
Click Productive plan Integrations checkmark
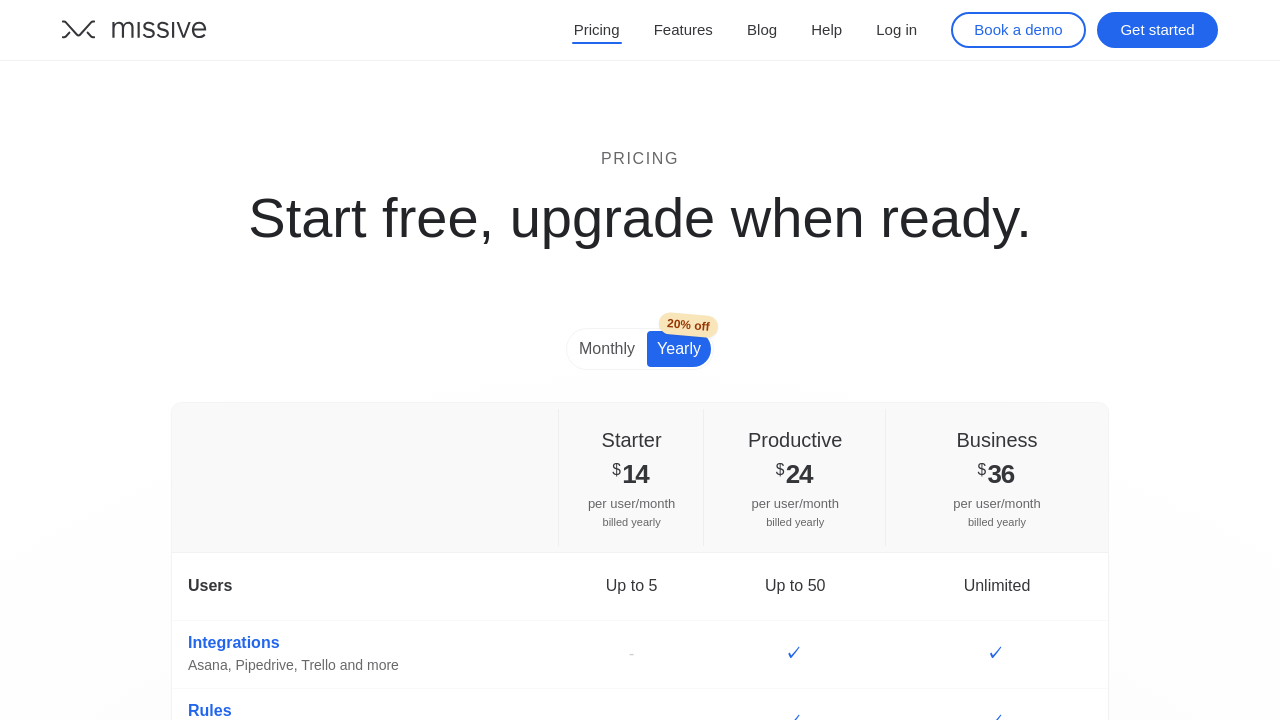point(794,653)
